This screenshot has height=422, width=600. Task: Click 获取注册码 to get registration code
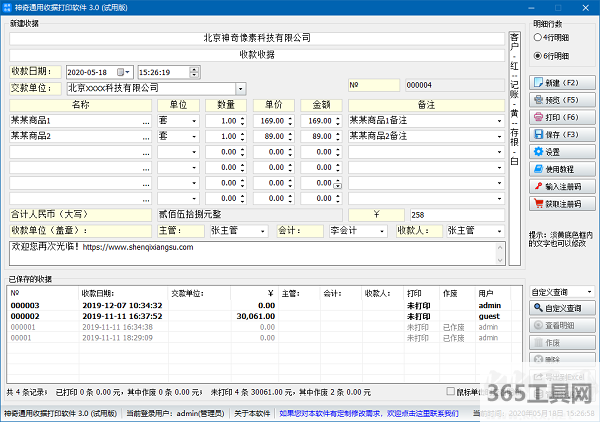562,204
